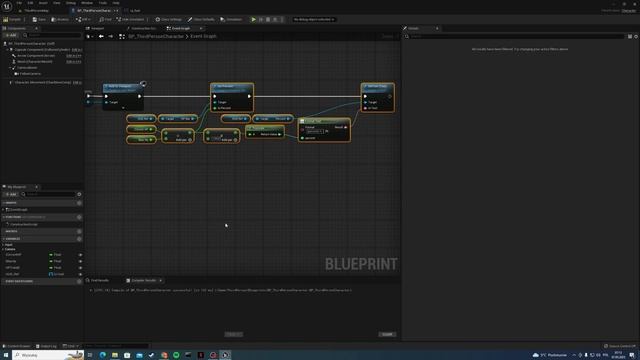Click the stop simulation icon
640x360 pixels.
(x=268, y=19)
